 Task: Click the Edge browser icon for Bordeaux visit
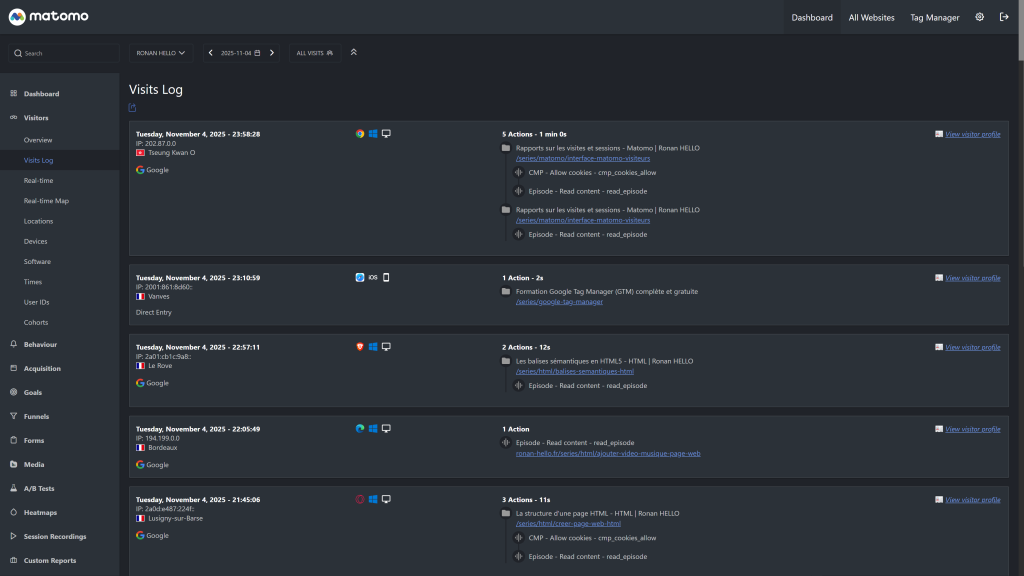(x=360, y=428)
